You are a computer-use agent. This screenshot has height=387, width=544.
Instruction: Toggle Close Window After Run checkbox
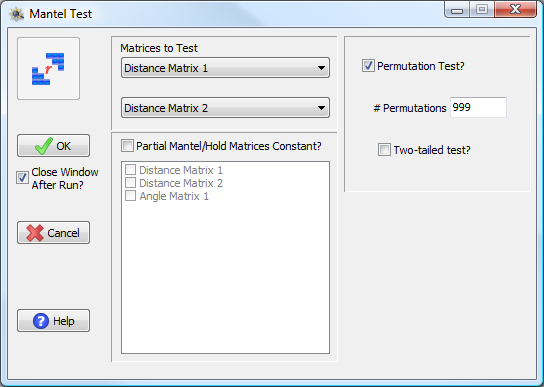(x=22, y=178)
